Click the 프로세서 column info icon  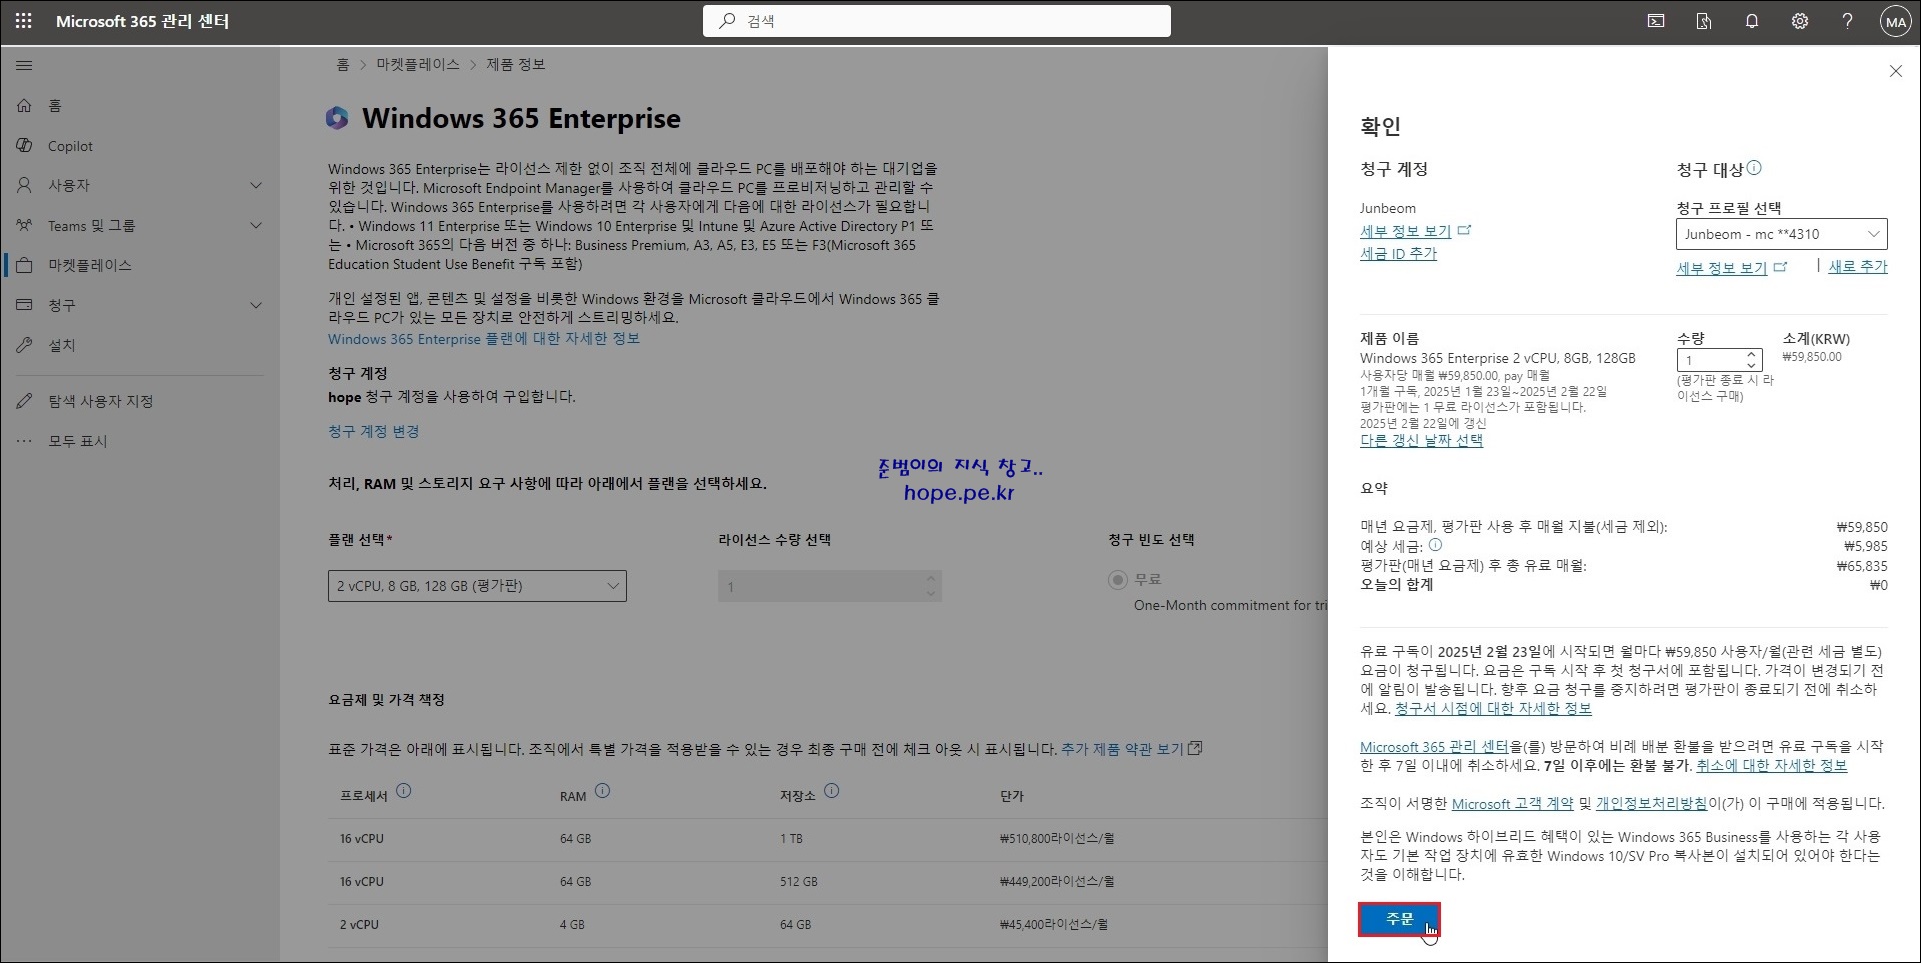(x=403, y=791)
